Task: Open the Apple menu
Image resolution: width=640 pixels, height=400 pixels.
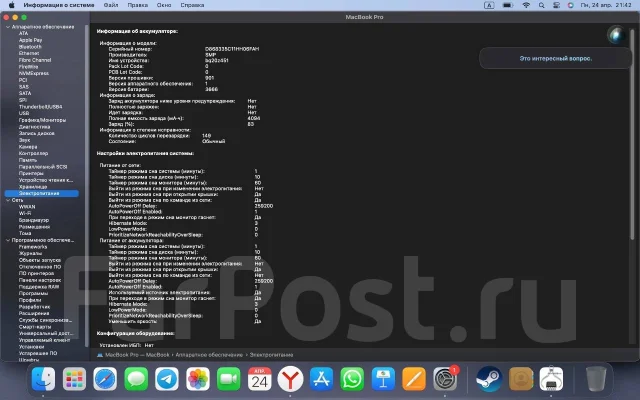Action: (x=11, y=5)
